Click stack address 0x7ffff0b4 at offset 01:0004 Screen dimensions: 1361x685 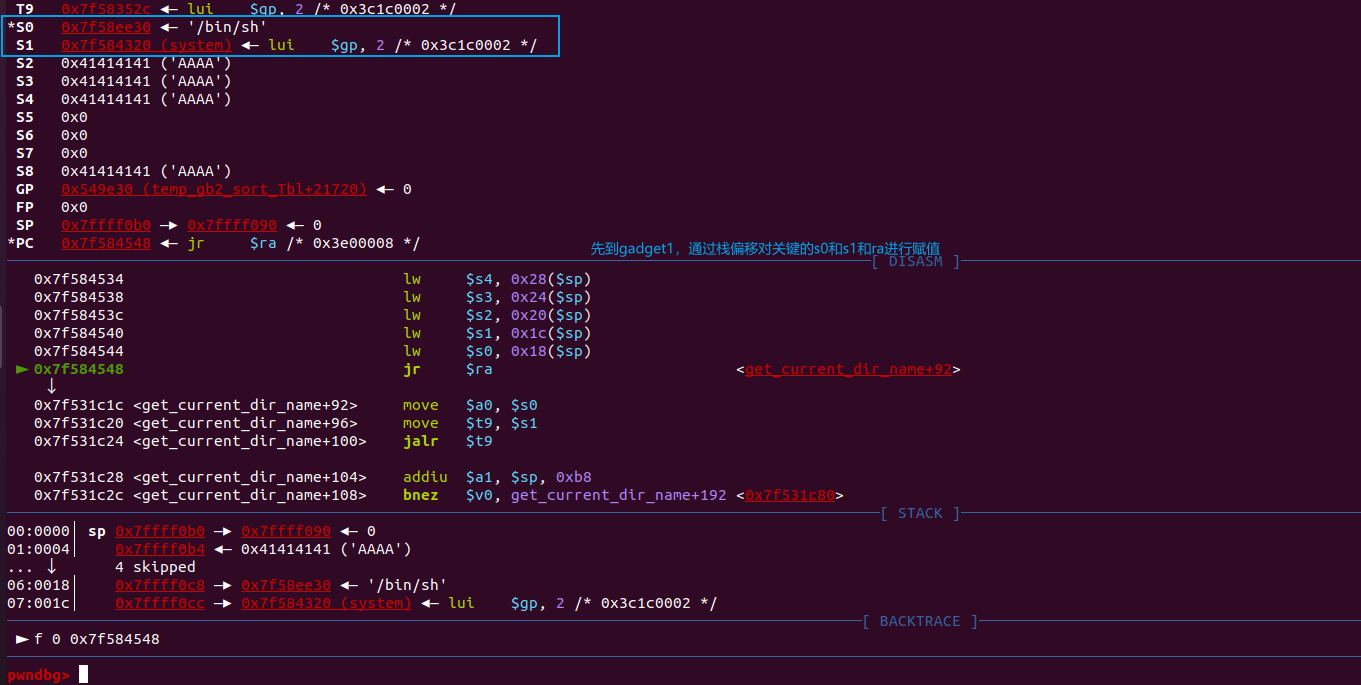coord(160,549)
